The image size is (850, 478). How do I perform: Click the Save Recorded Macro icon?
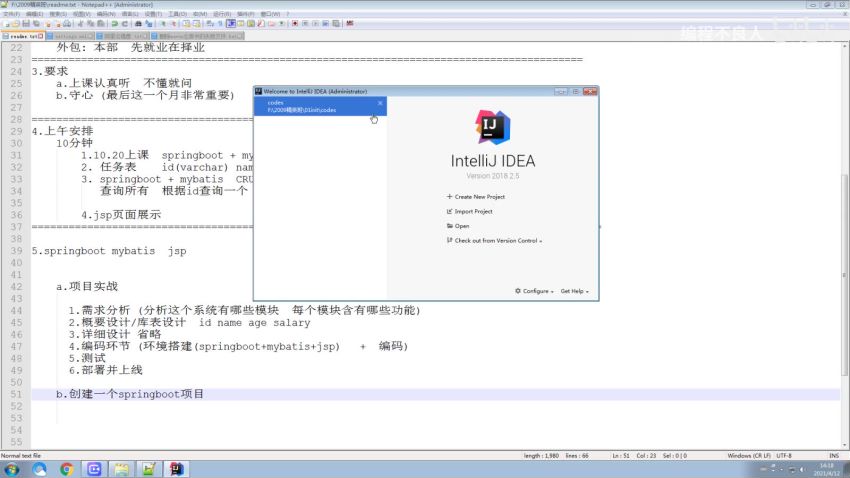pos(336,24)
